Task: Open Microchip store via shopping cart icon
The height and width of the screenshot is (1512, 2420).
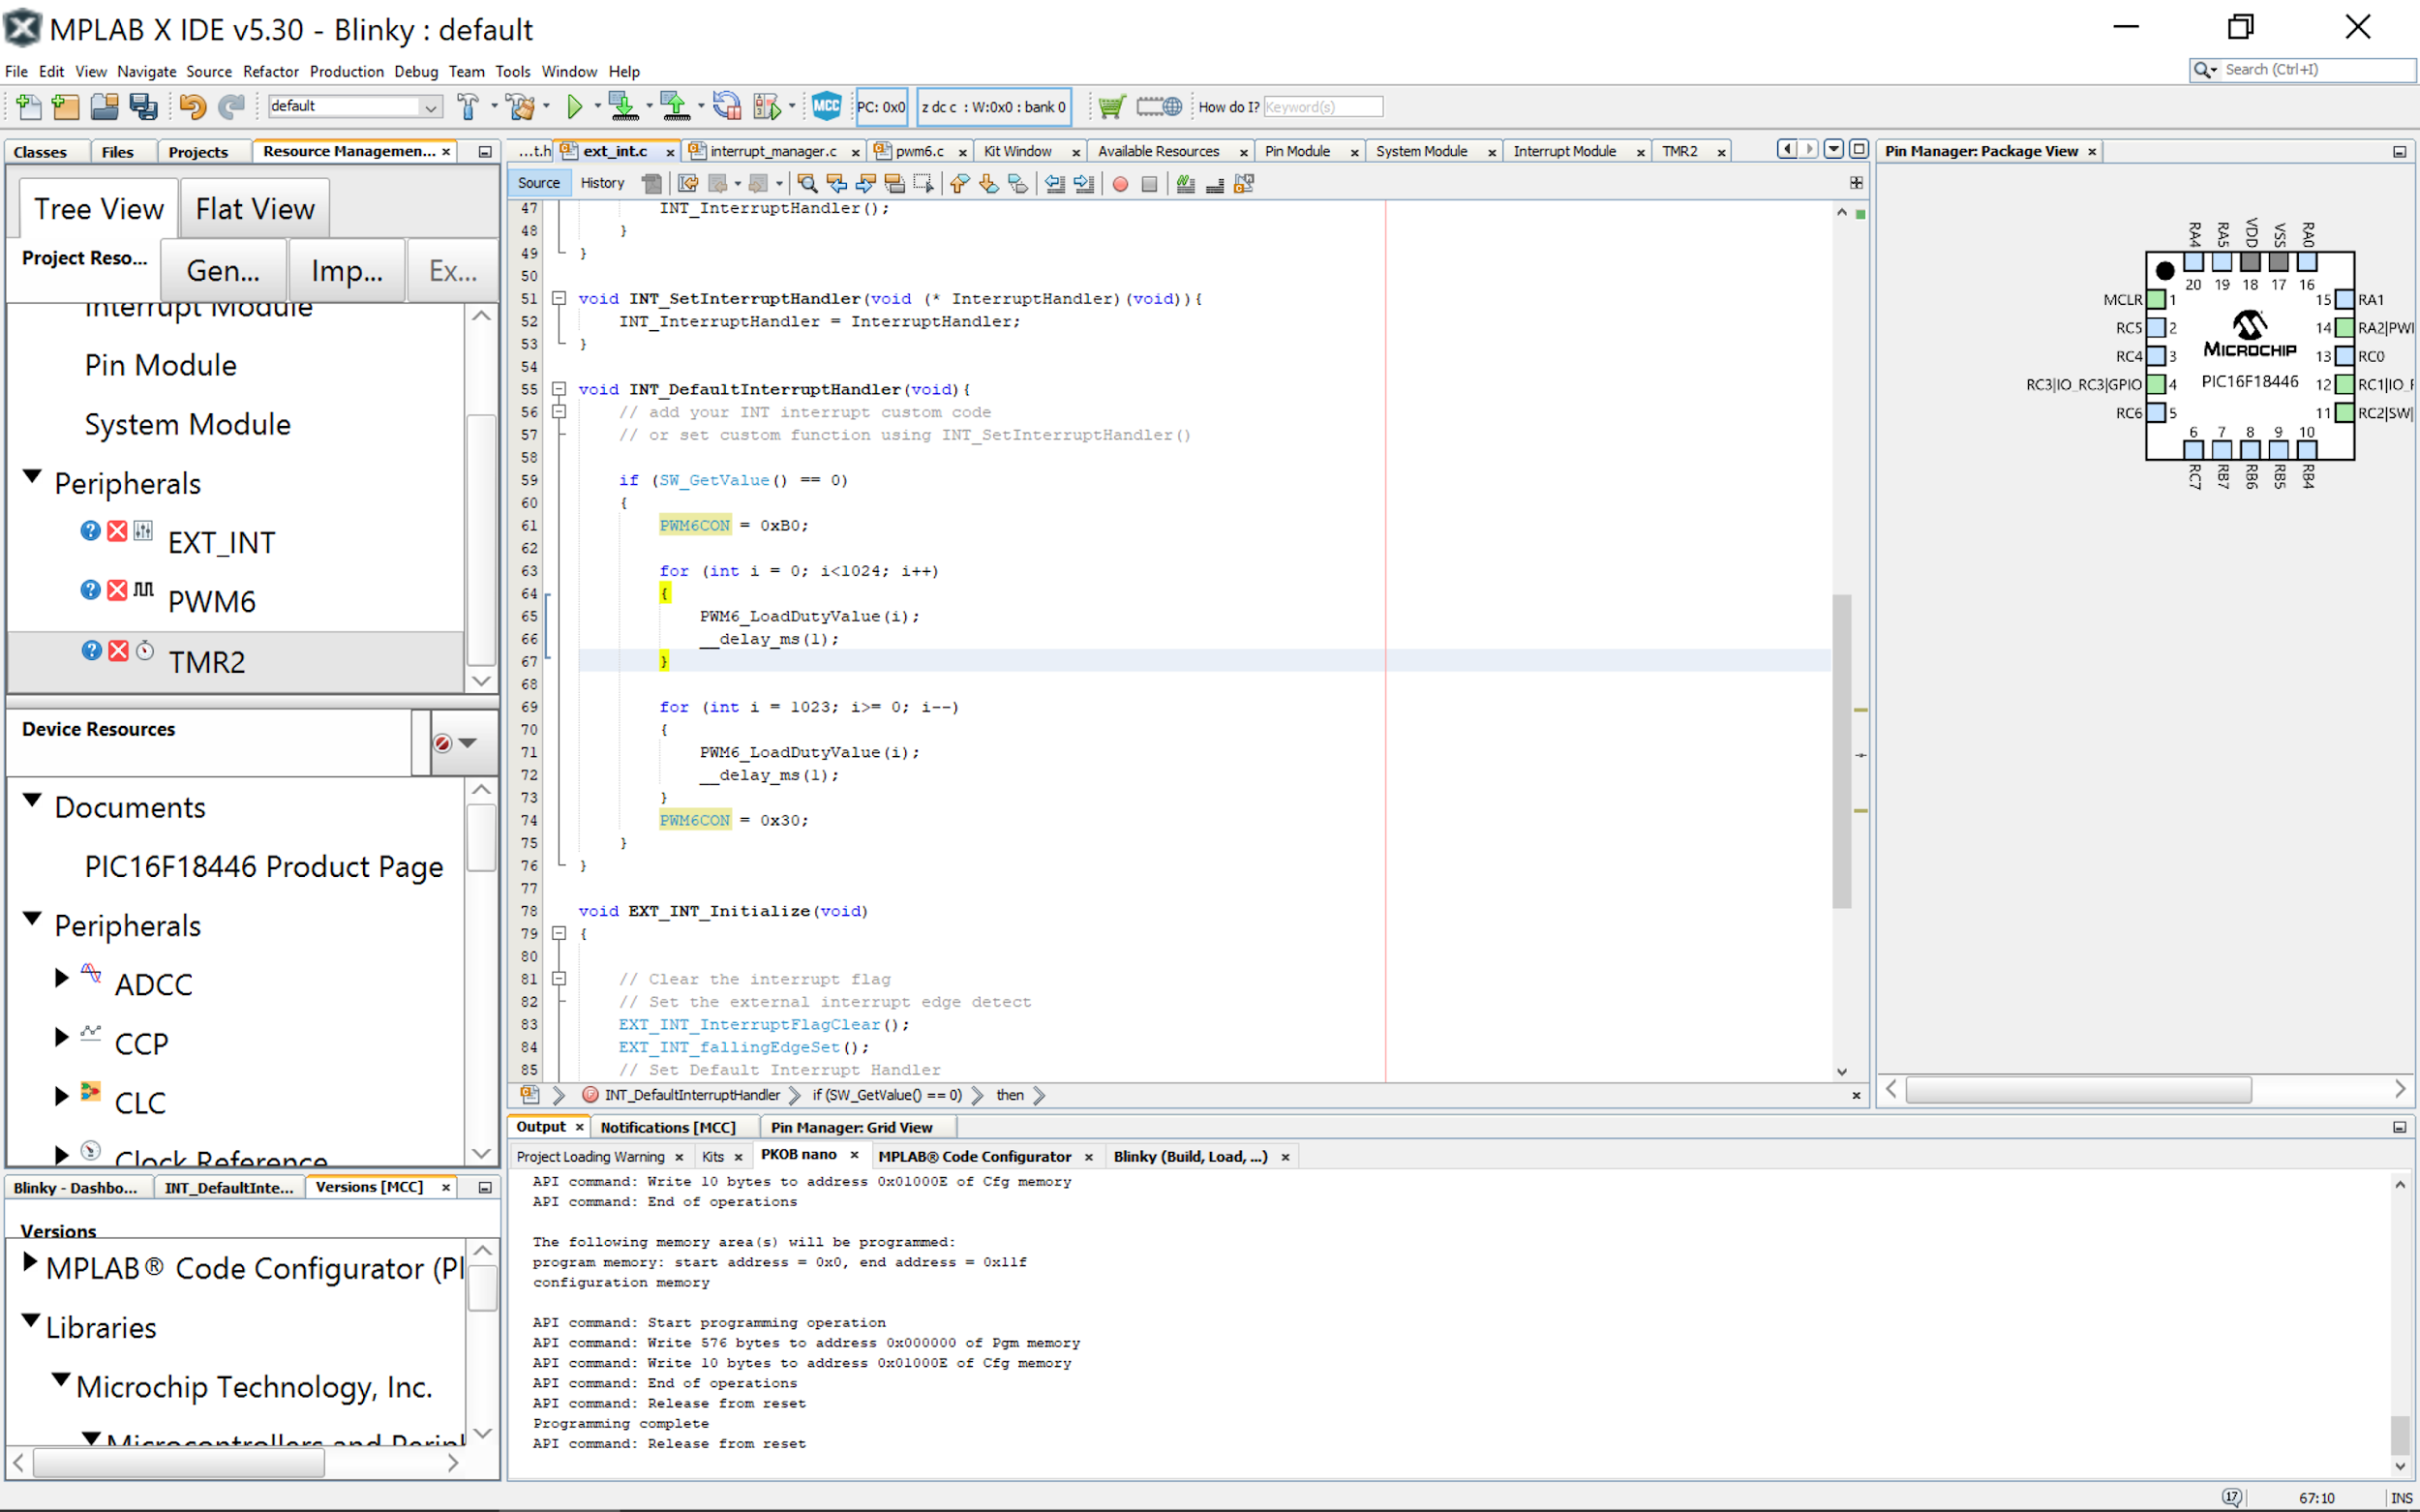Action: [x=1111, y=106]
